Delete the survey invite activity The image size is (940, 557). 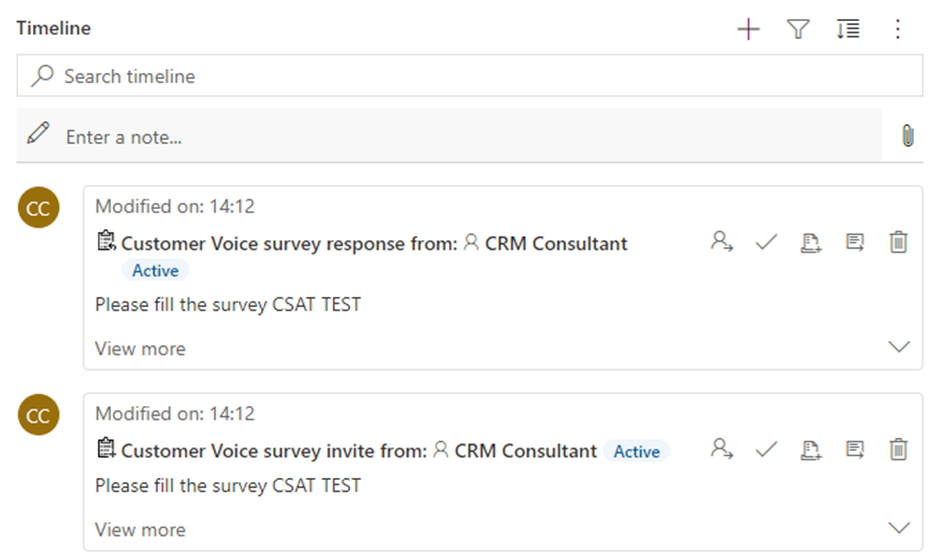tap(899, 449)
